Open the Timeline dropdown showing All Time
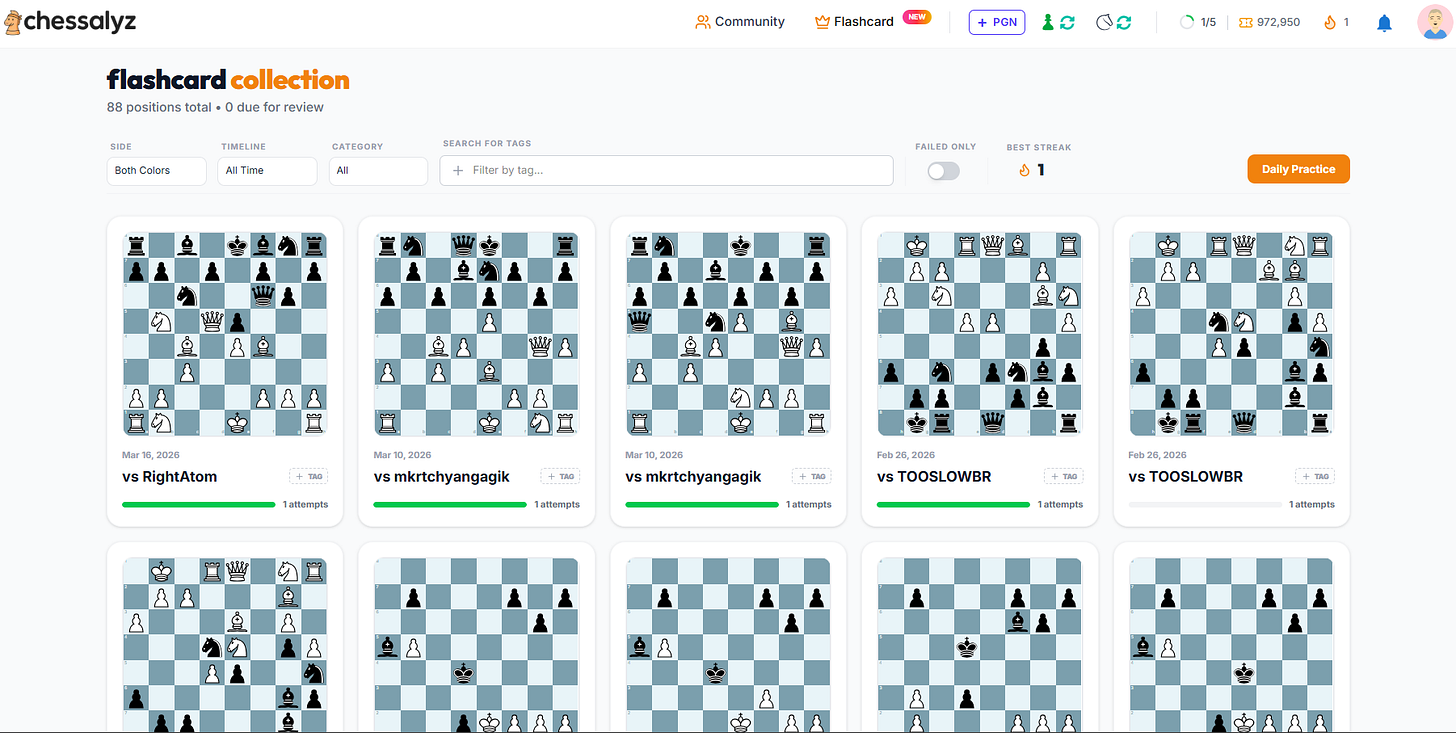This screenshot has height=733, width=1456. click(267, 171)
